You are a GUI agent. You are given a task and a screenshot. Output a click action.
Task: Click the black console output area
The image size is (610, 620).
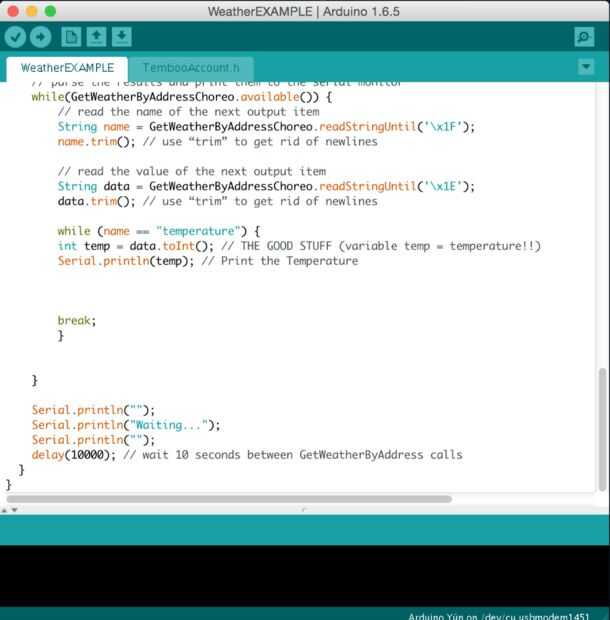pos(305,575)
